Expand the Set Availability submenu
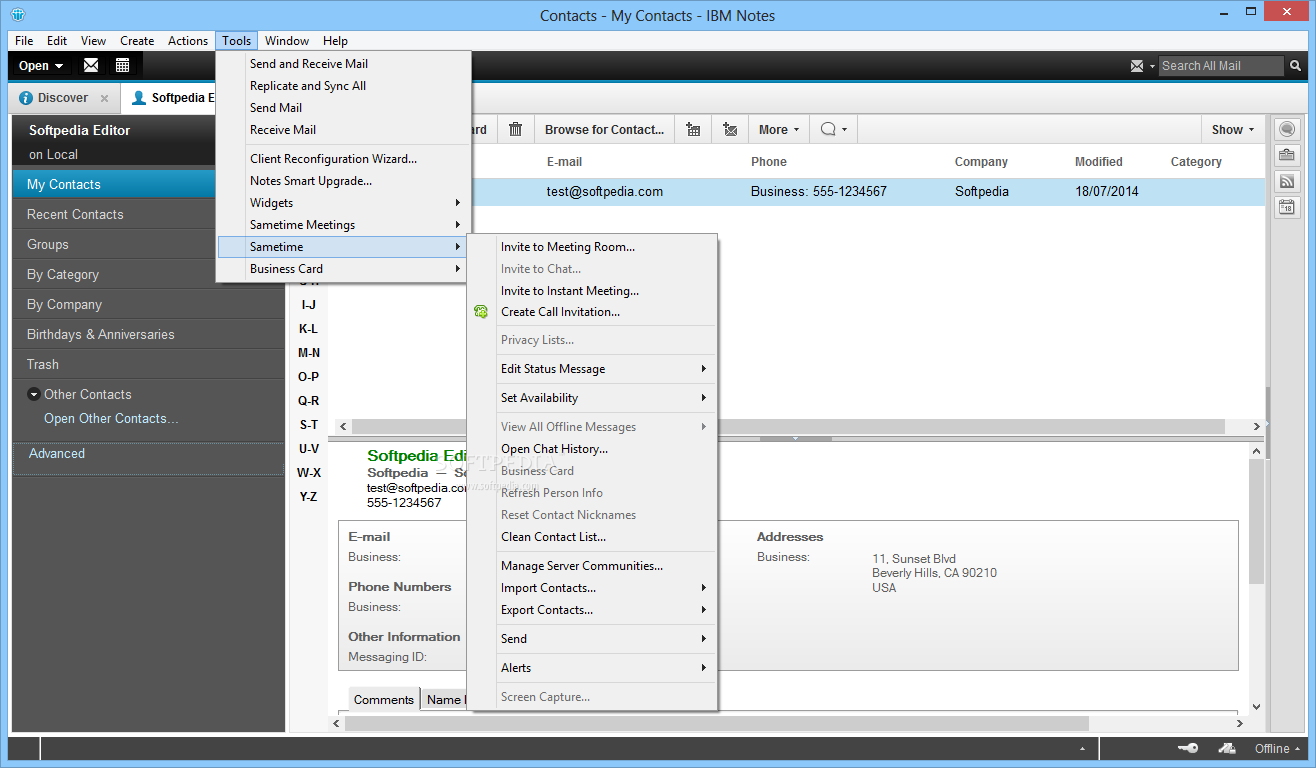1316x768 pixels. click(592, 398)
